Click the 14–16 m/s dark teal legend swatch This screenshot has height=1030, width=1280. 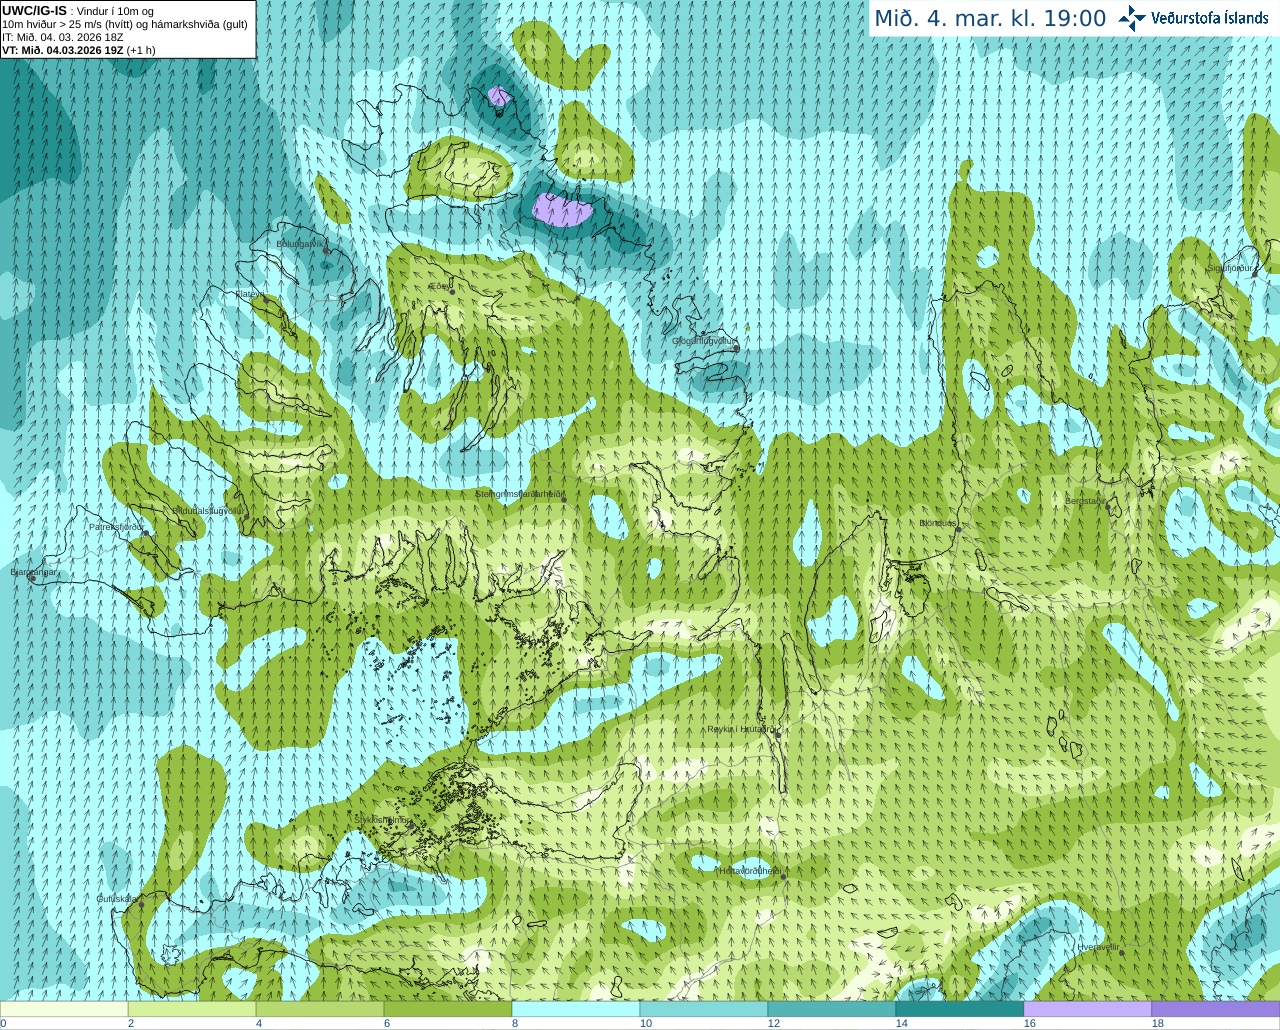(960, 1009)
